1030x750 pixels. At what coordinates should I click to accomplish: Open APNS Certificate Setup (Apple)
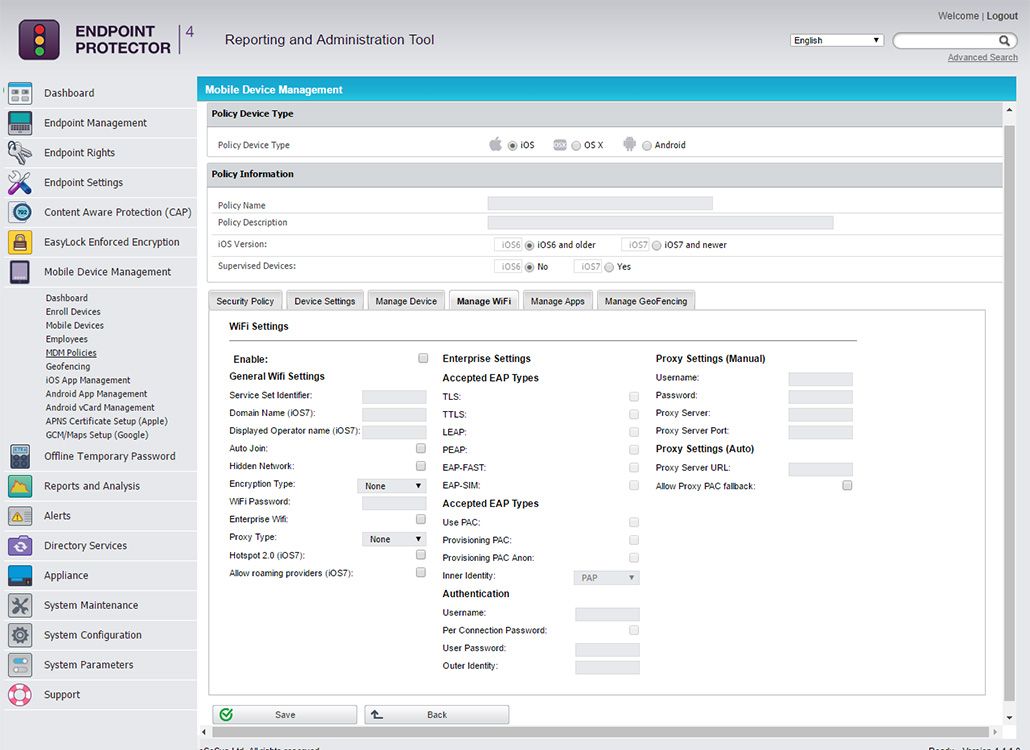point(106,421)
